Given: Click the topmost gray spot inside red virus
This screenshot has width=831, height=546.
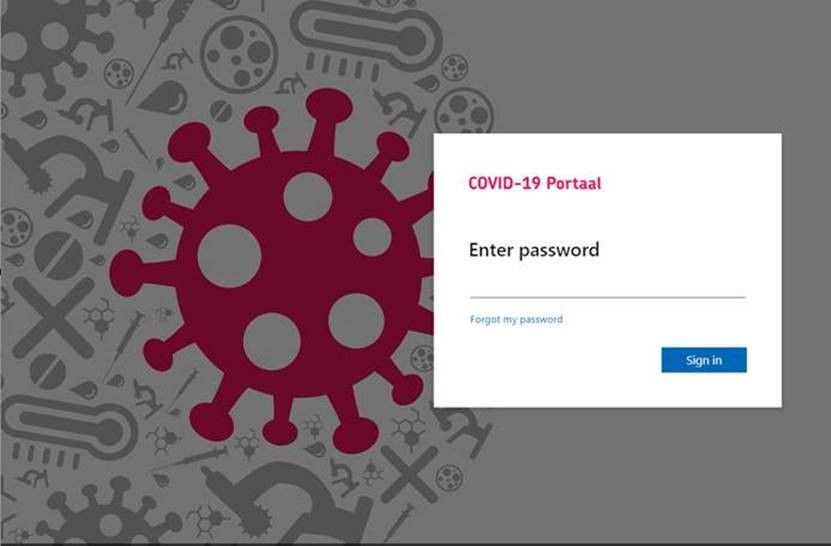Looking at the screenshot, I should 307,197.
